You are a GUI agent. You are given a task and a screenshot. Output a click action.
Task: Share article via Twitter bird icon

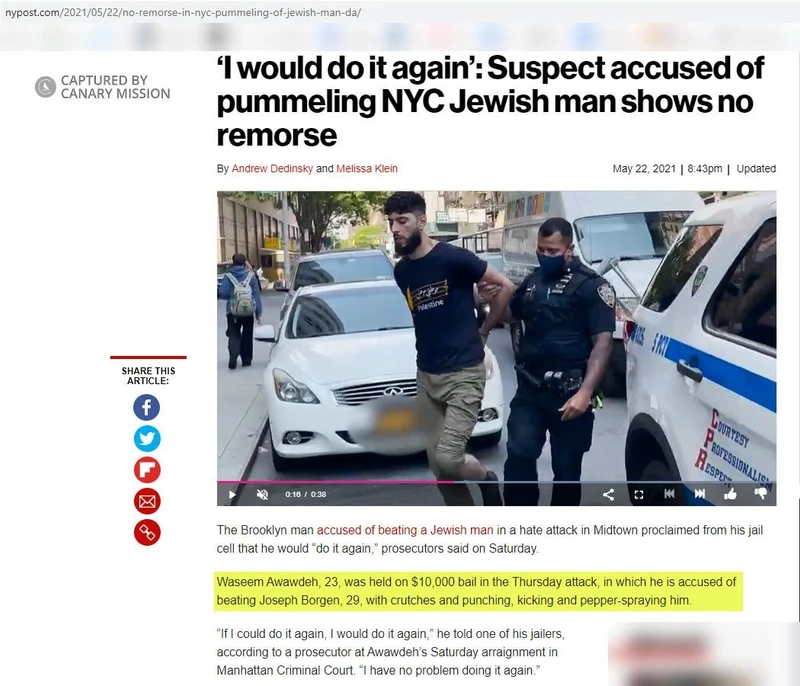tap(146, 439)
